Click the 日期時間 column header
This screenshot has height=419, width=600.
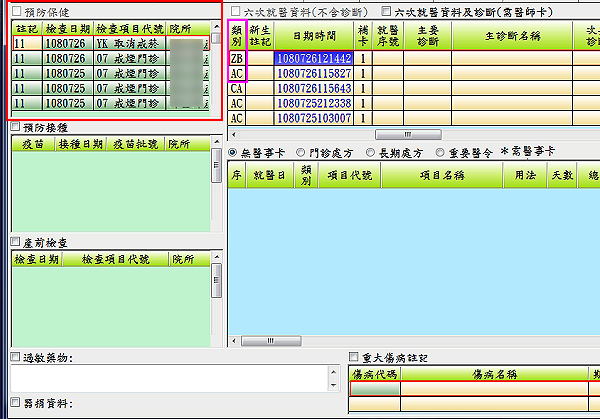314,35
